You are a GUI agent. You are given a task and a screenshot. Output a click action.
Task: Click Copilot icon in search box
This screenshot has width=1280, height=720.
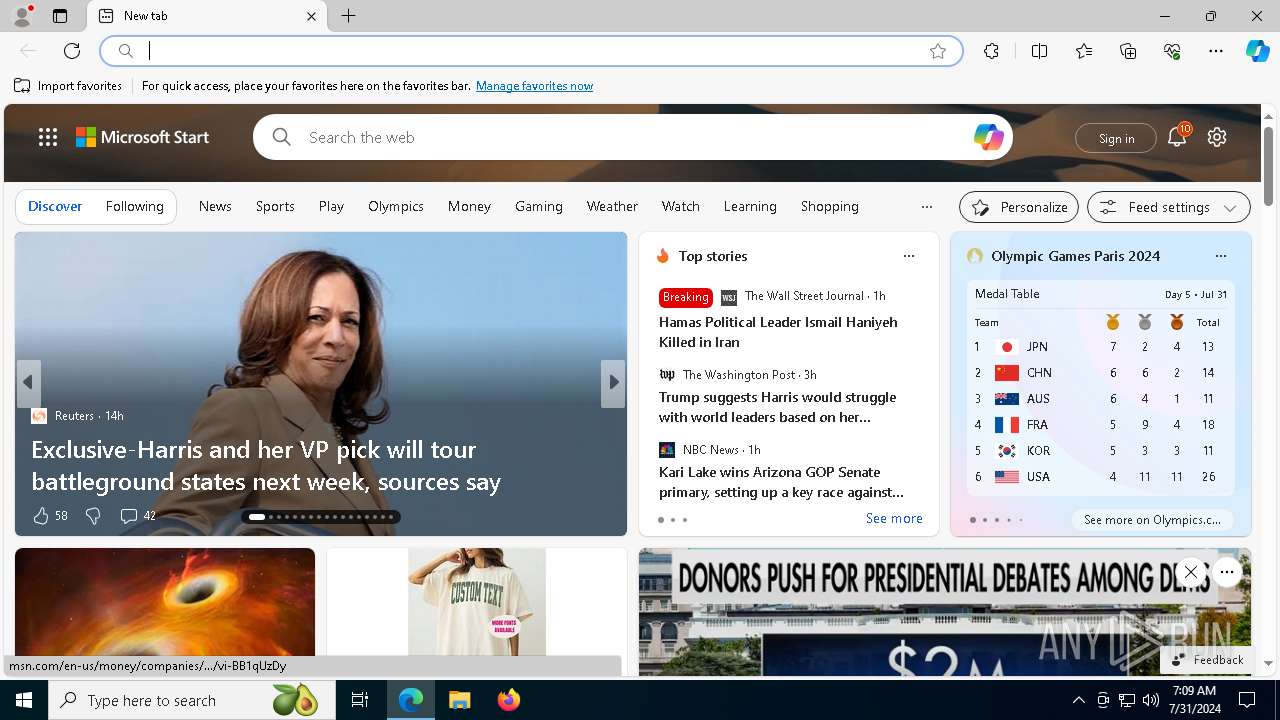click(988, 137)
